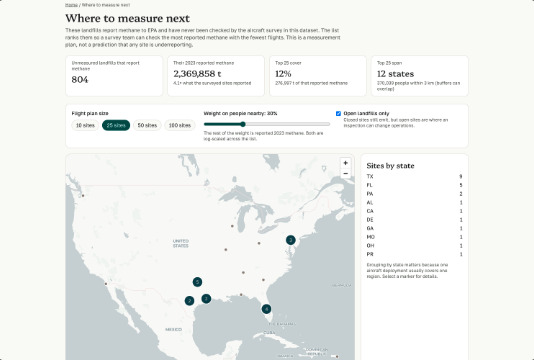Select the site marker in southern California
Viewport: 534px width, 360px height.
pos(106,284)
